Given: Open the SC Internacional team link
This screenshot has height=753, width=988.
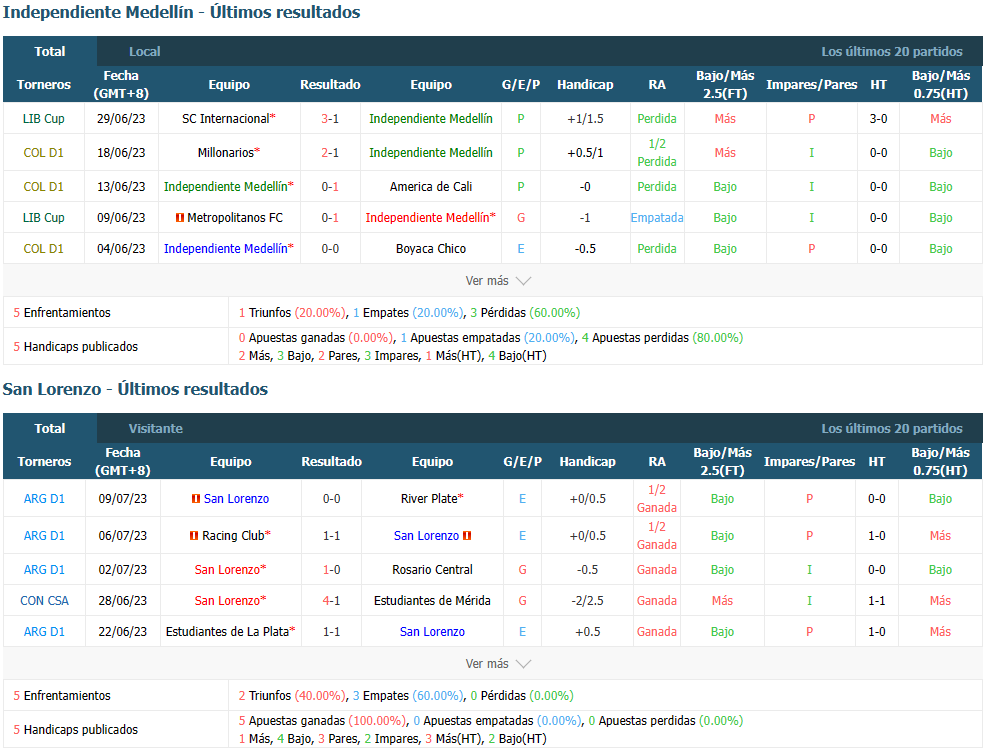Looking at the screenshot, I should point(226,119).
